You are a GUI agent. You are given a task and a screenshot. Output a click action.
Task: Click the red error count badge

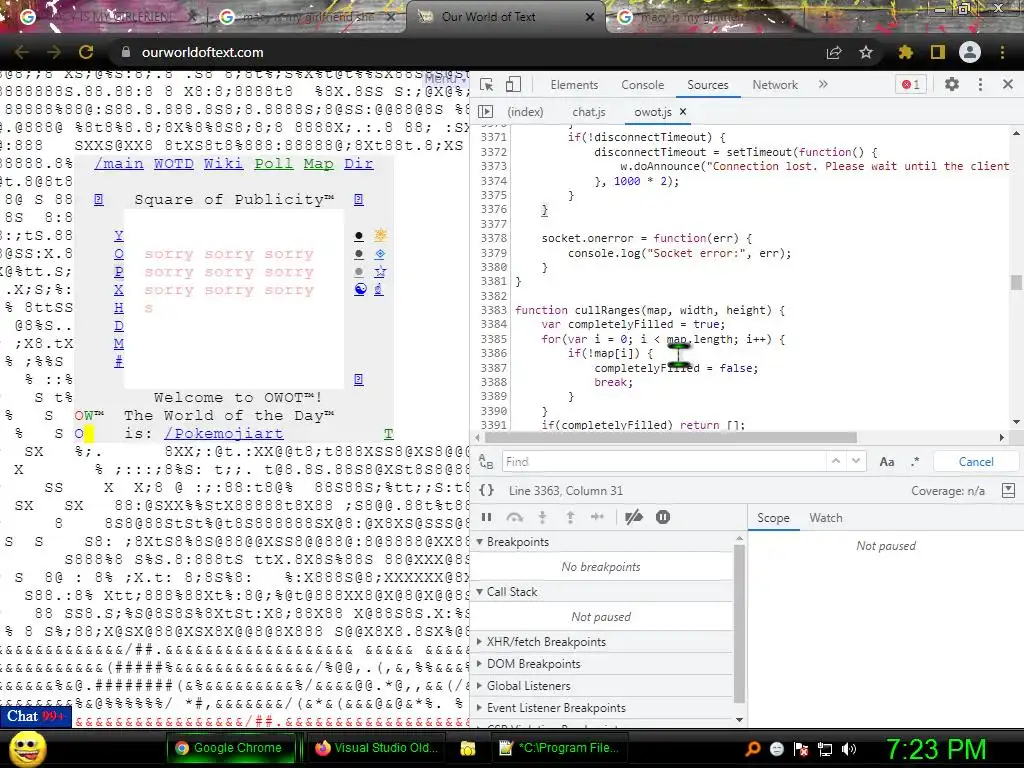(910, 84)
